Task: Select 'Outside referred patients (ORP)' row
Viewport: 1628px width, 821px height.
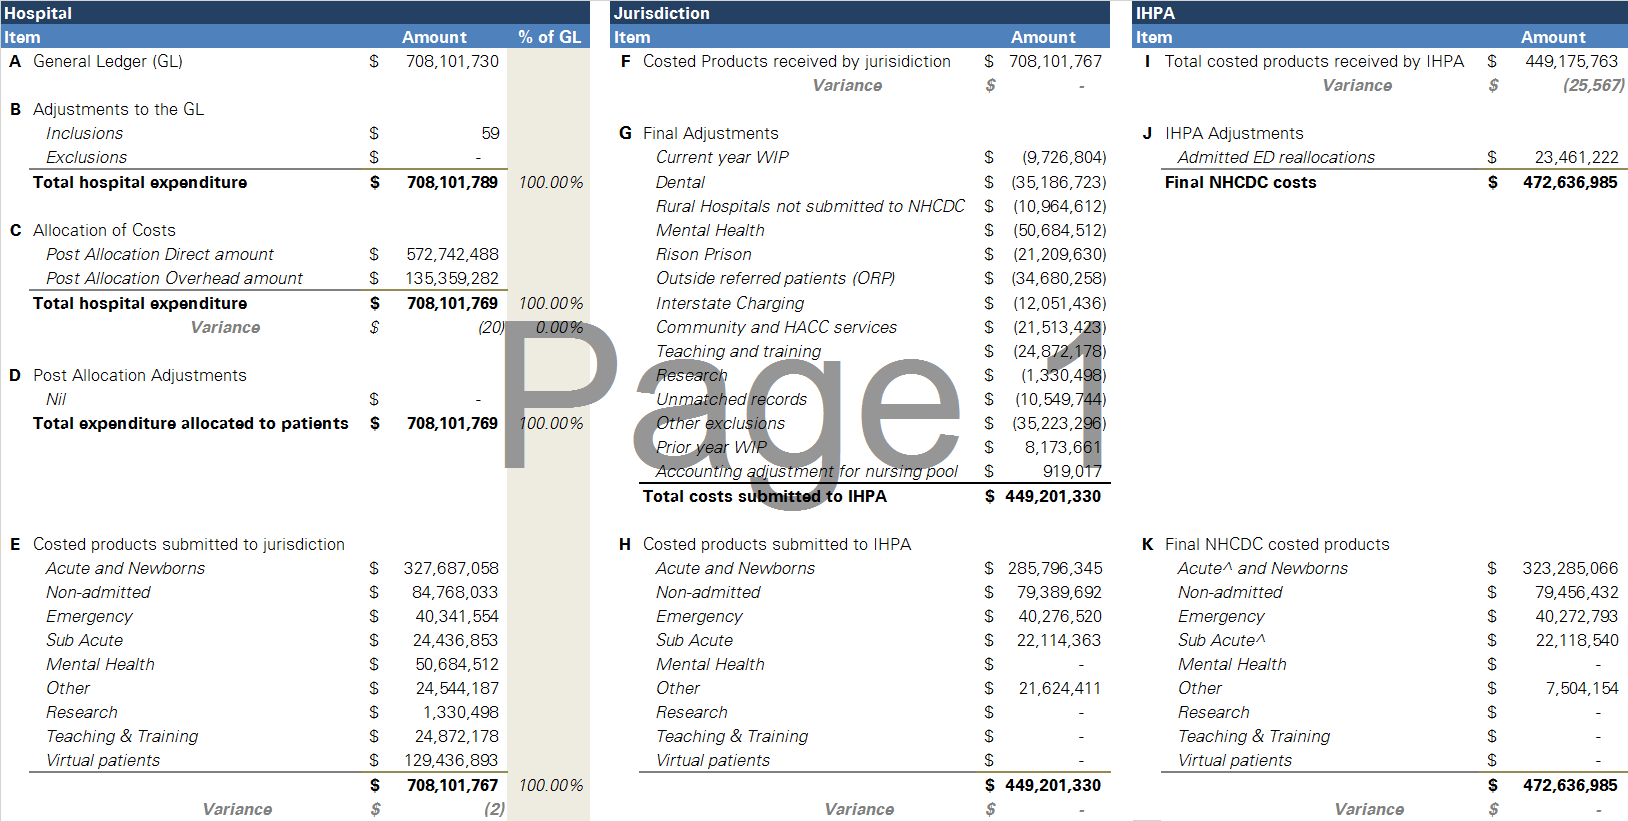Action: coord(776,278)
